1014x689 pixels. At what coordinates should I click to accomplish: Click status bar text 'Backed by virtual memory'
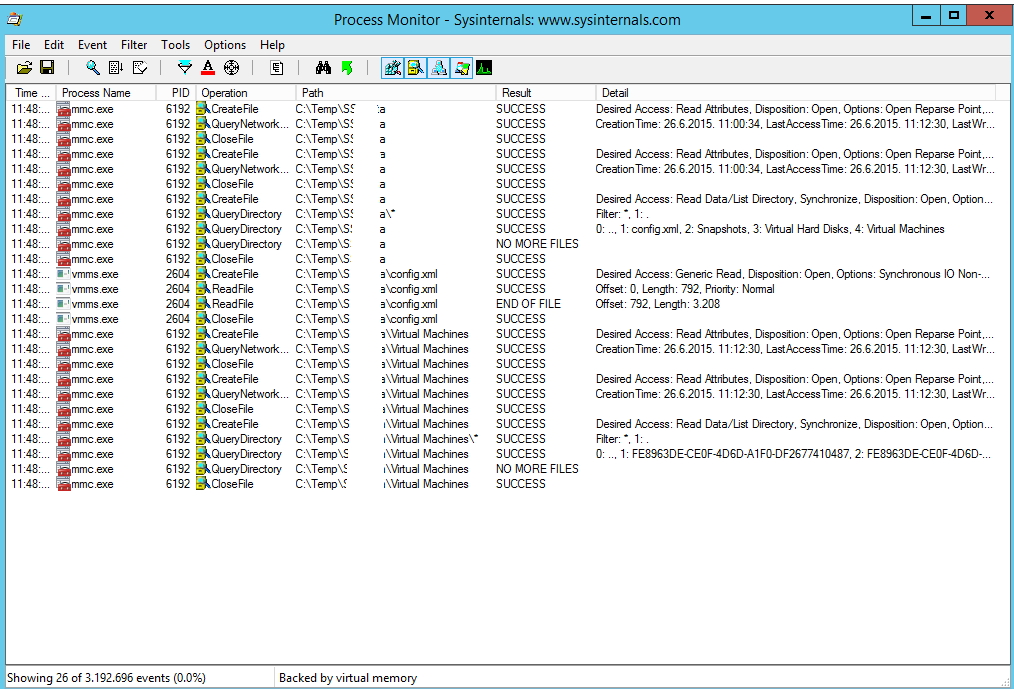click(x=348, y=678)
